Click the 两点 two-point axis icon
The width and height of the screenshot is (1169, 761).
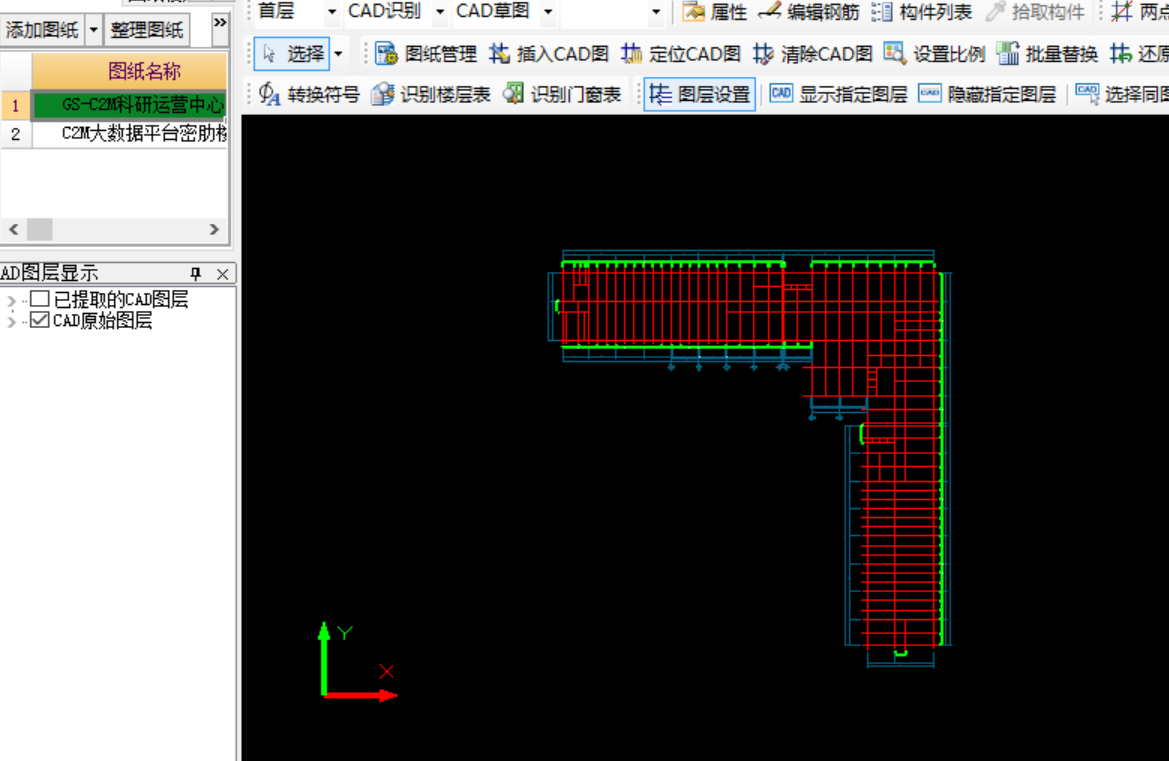tap(1121, 12)
